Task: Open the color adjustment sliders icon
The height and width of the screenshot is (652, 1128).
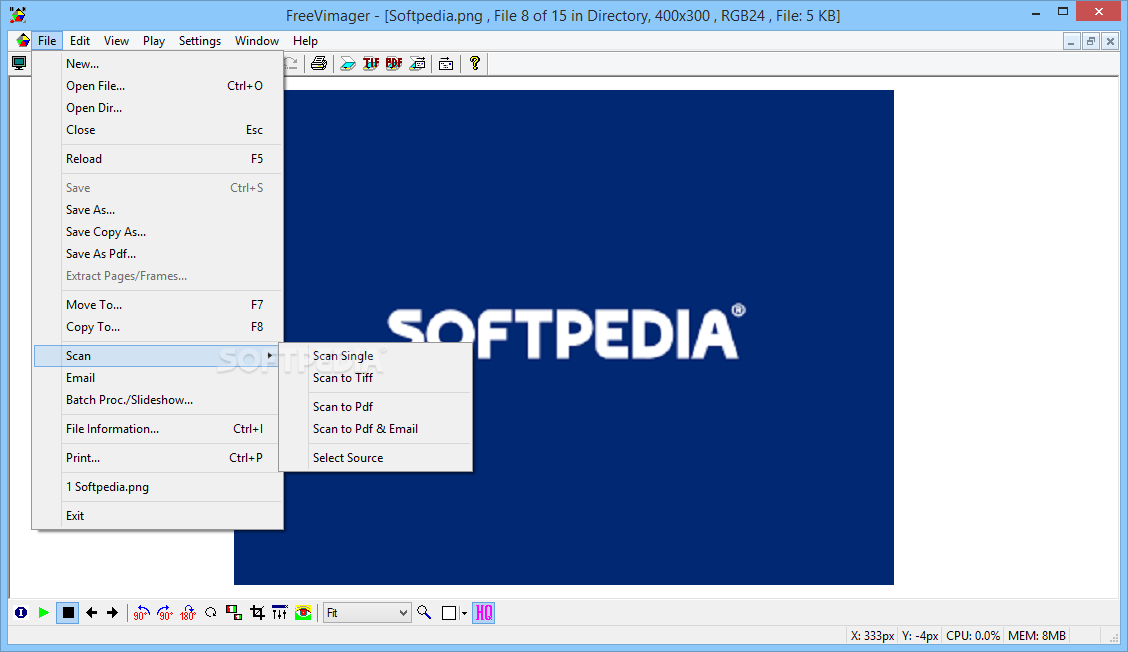Action: click(280, 612)
